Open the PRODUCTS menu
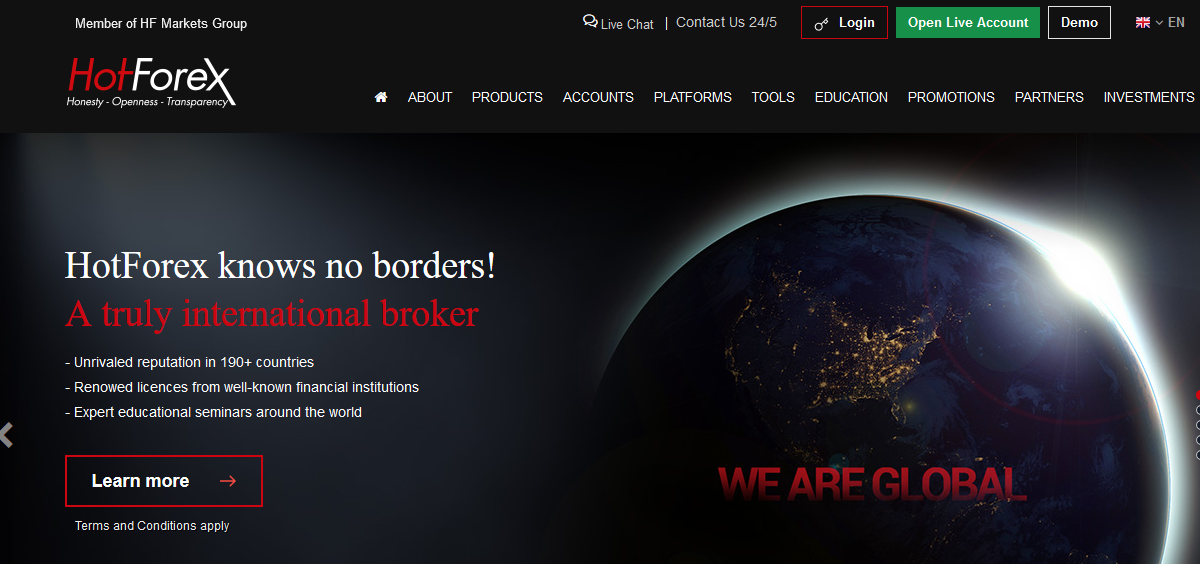Screen dimensions: 1200x564 coord(507,97)
